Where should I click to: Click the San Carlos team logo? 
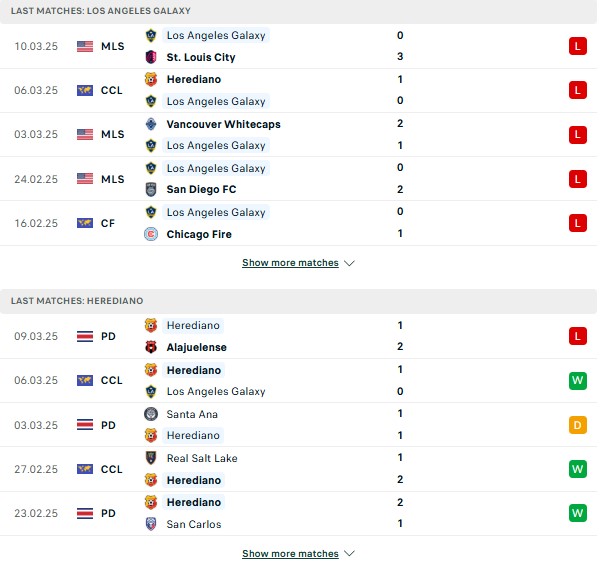coord(151,524)
